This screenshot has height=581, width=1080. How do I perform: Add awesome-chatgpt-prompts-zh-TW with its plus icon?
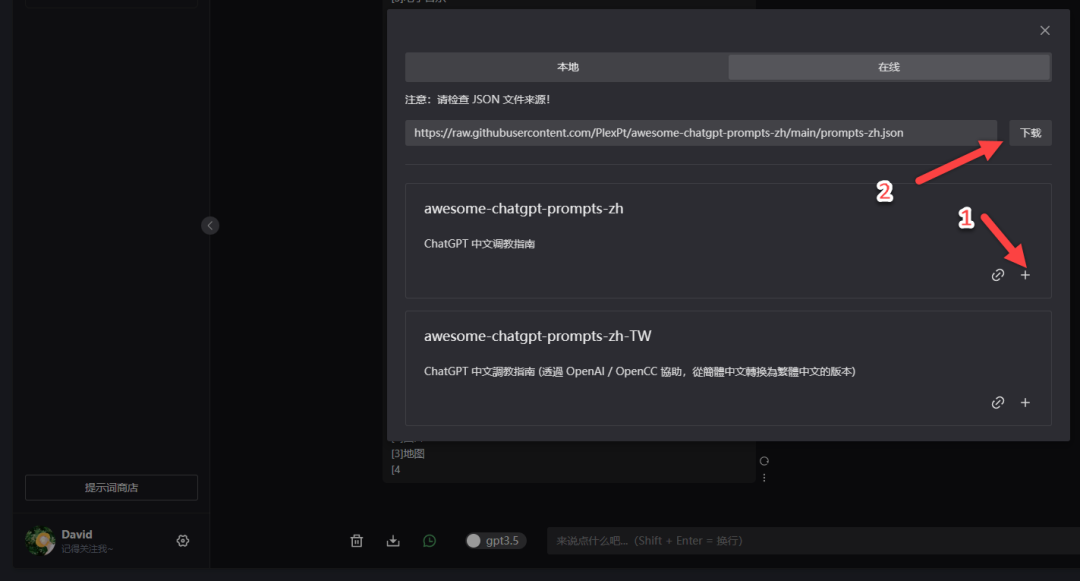tap(1025, 402)
